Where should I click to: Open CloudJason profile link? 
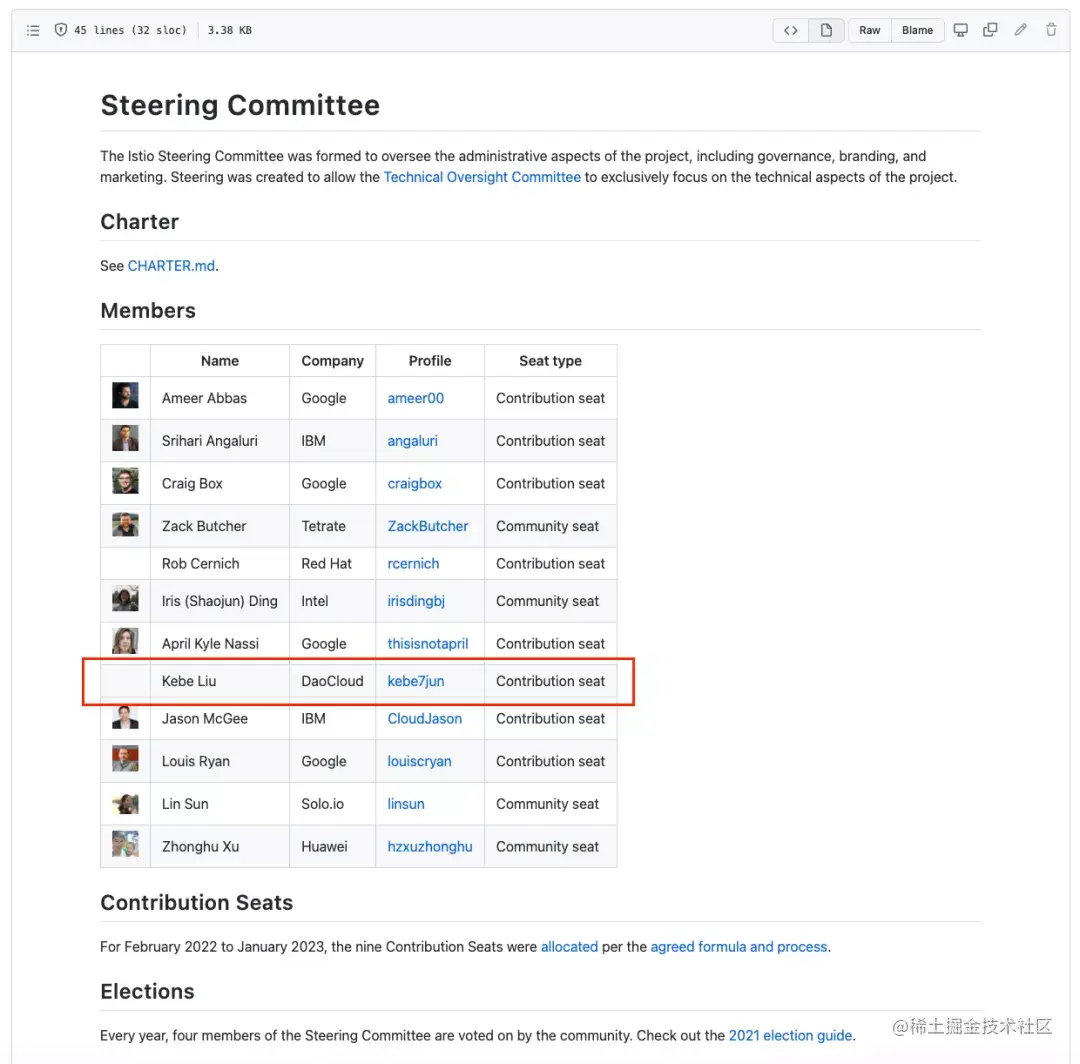(424, 718)
